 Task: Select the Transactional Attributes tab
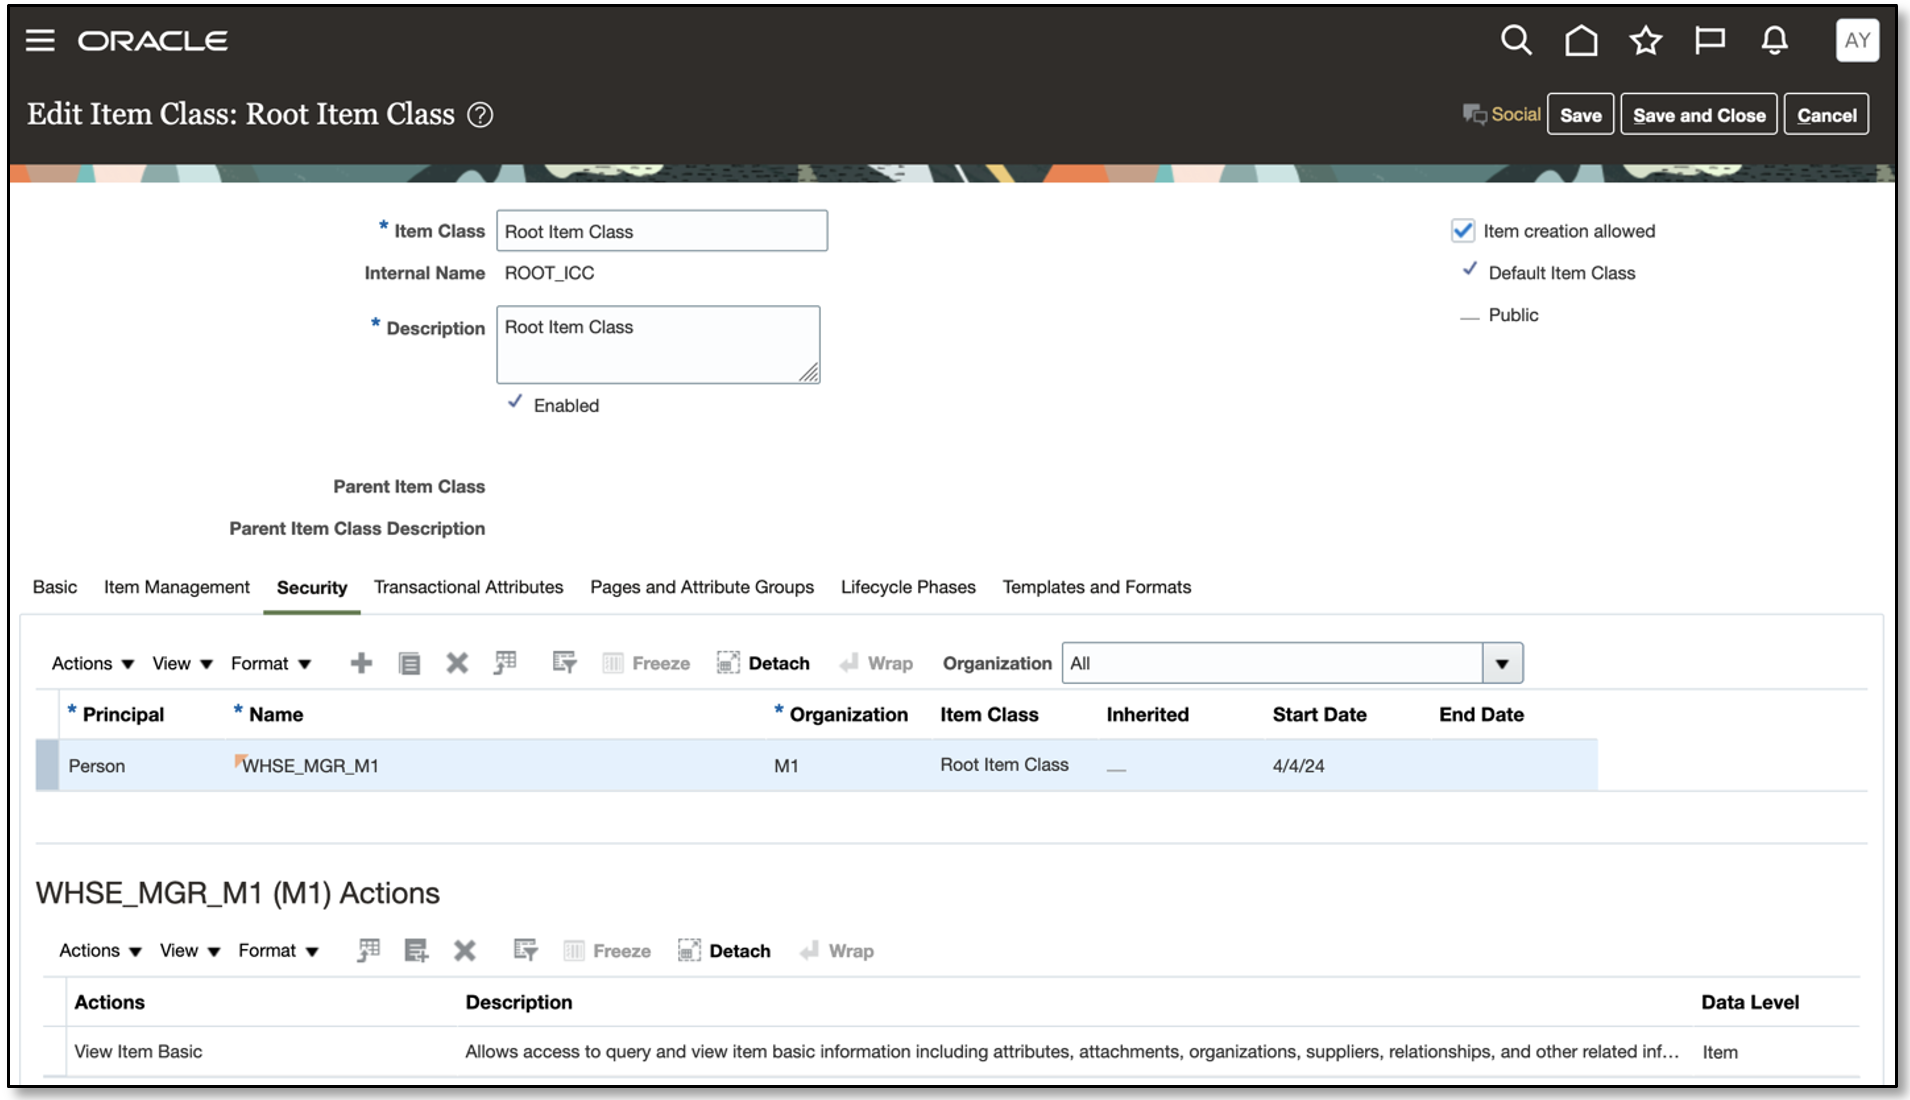click(468, 587)
